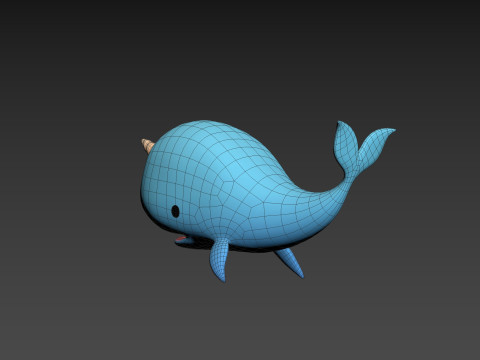Select the narwhal's red open mouth
Viewport: 480px width, 360px height.
point(181,238)
